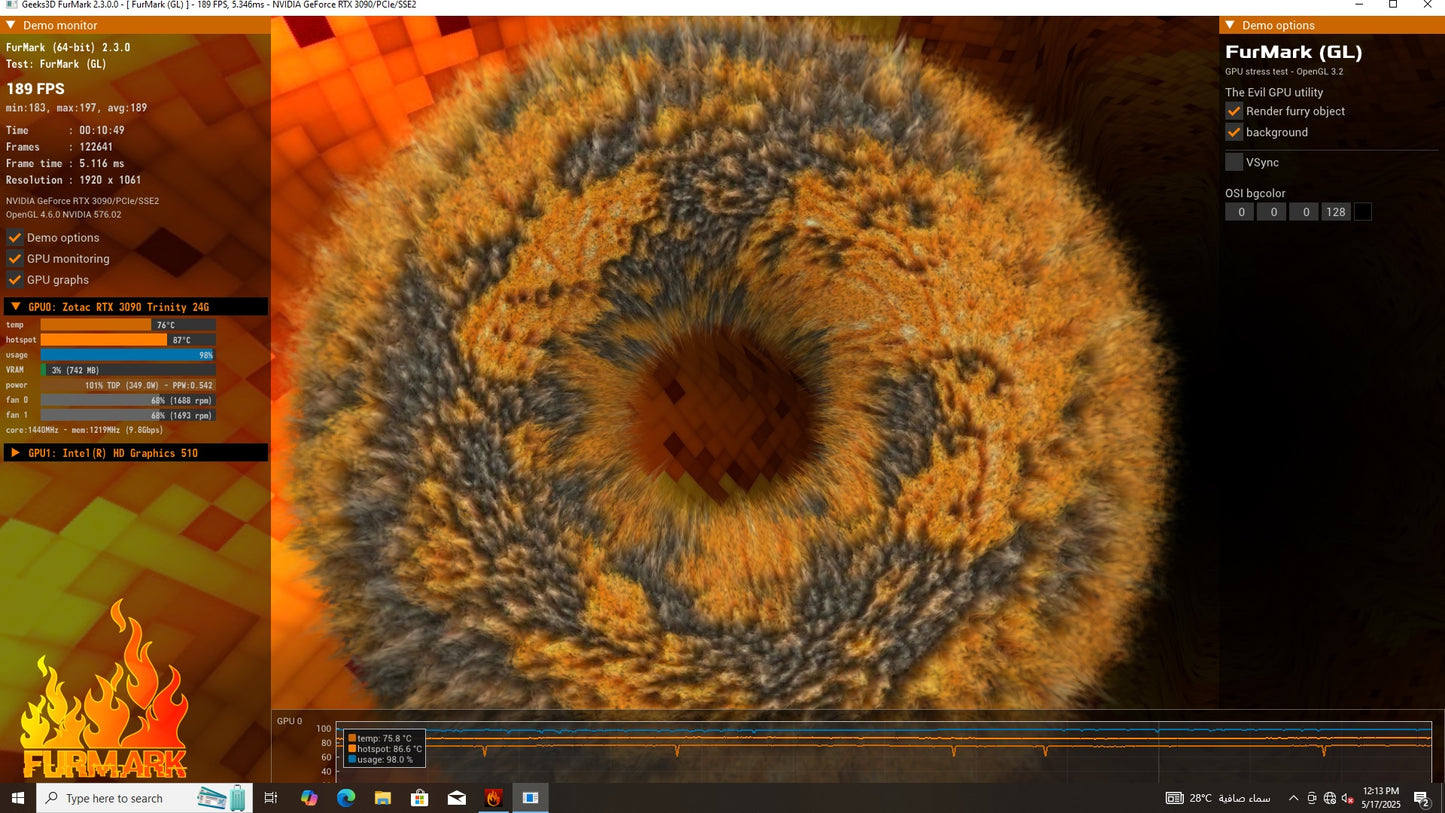This screenshot has width=1445, height=813.
Task: Click the fan 0 speed bar
Action: 128,400
